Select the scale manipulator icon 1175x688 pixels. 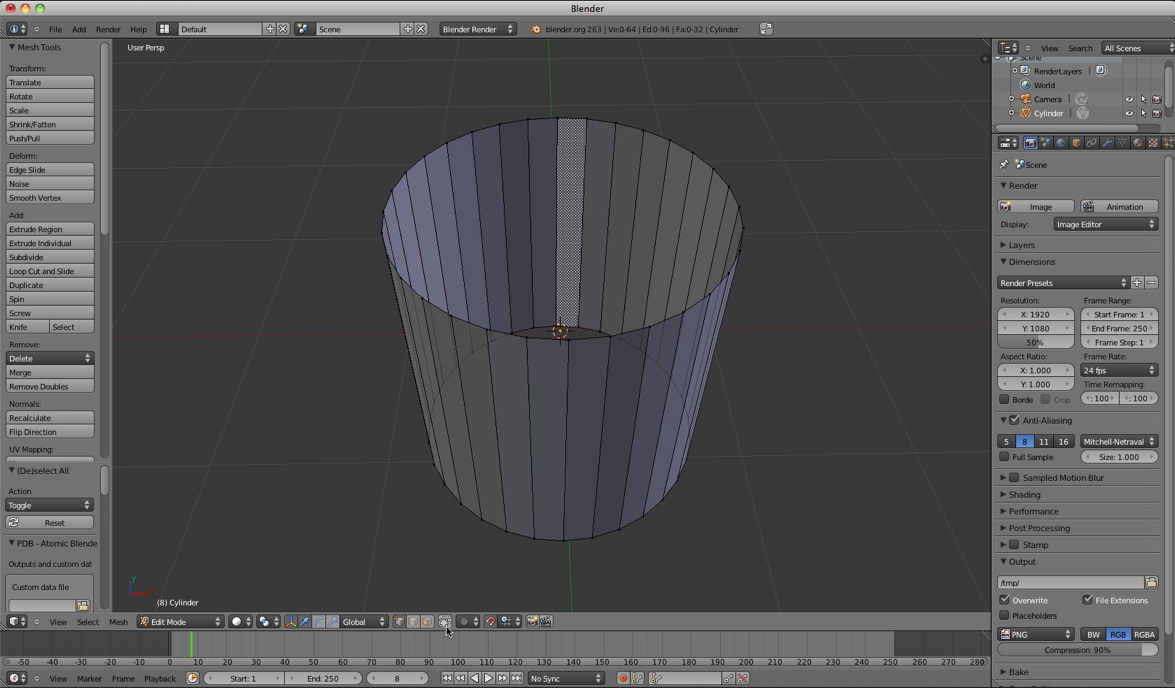[332, 621]
